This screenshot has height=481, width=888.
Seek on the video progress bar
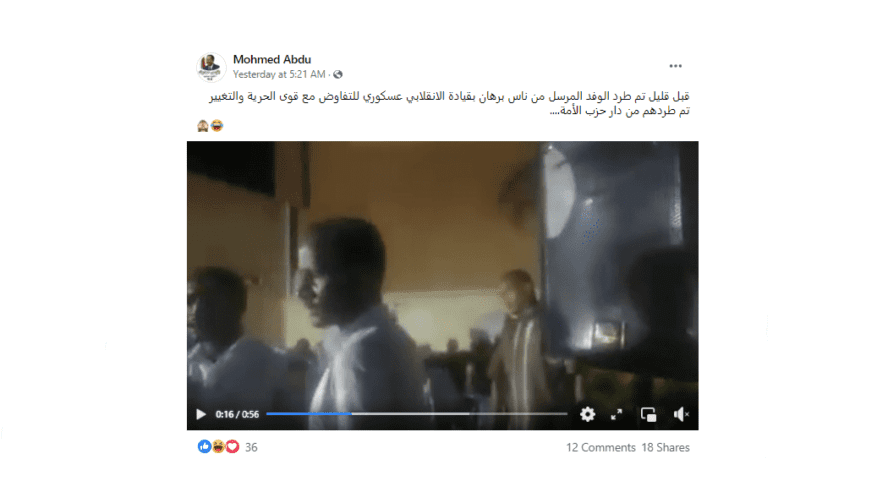416,414
